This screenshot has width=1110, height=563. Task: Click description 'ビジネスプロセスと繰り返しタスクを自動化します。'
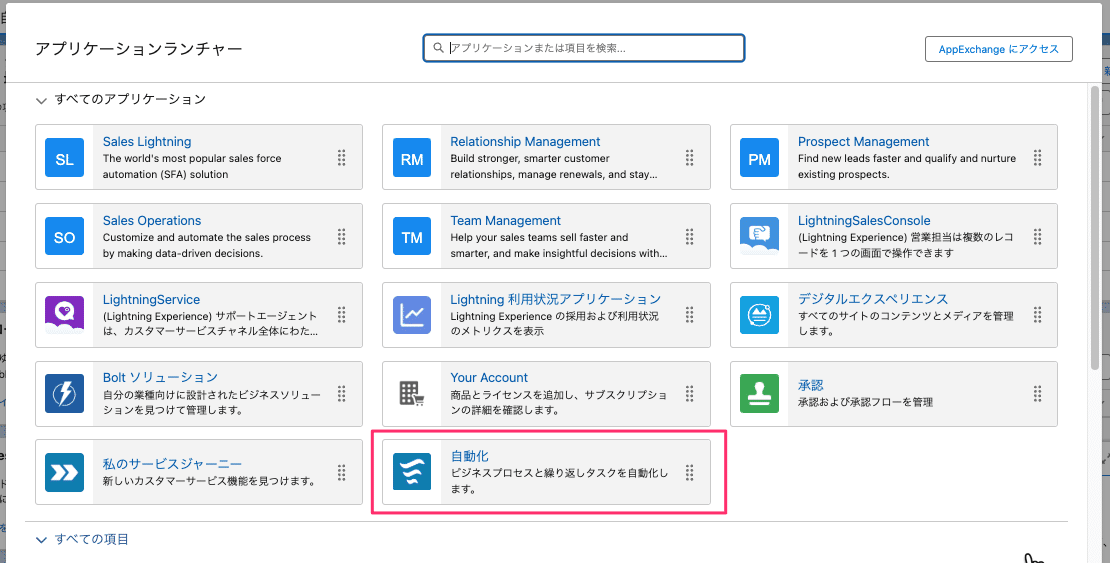point(559,481)
